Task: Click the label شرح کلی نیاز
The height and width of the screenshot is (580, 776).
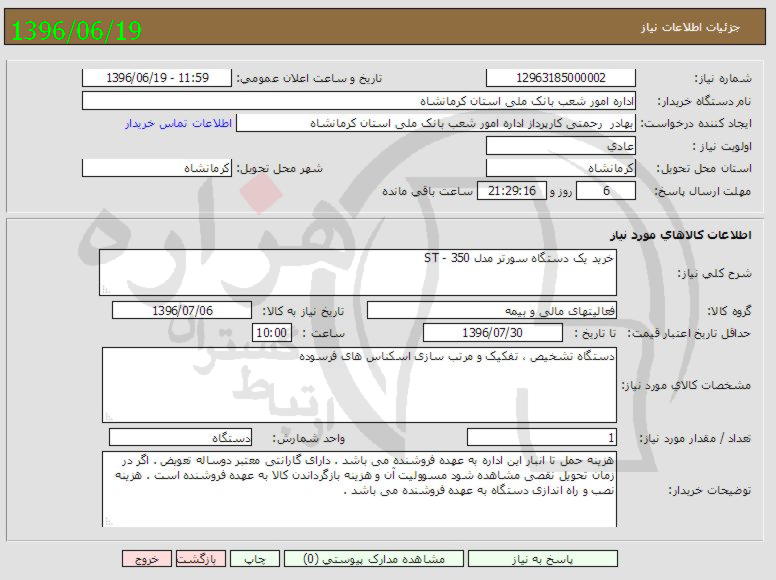Action: click(714, 273)
